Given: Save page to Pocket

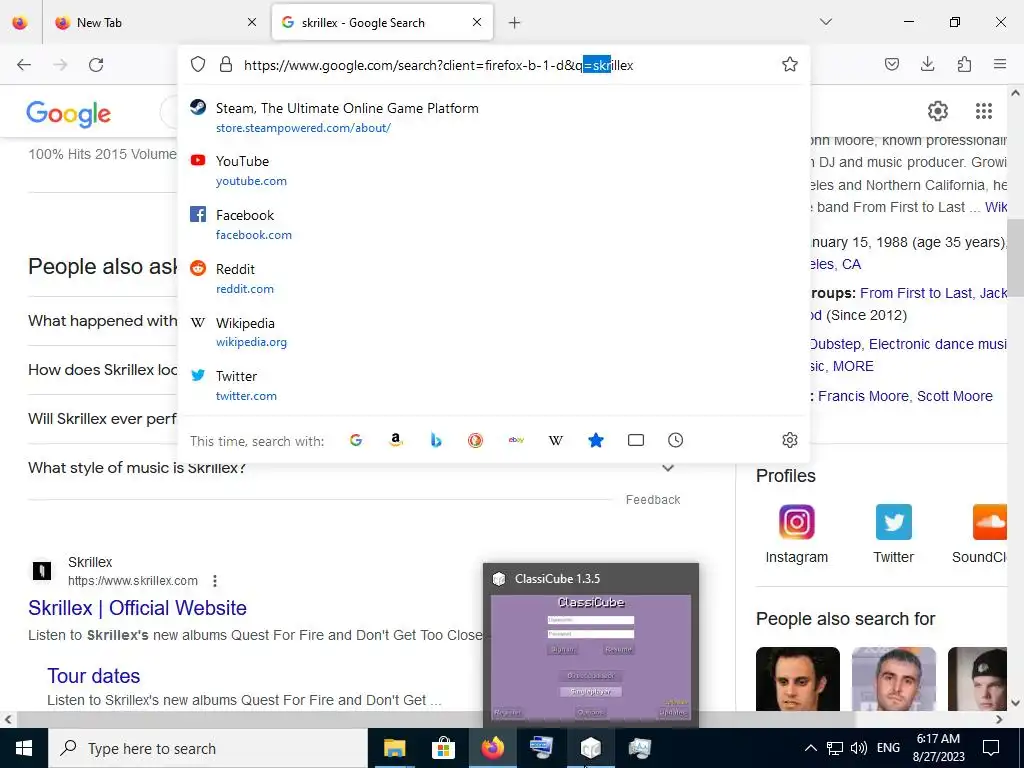Looking at the screenshot, I should (x=891, y=64).
